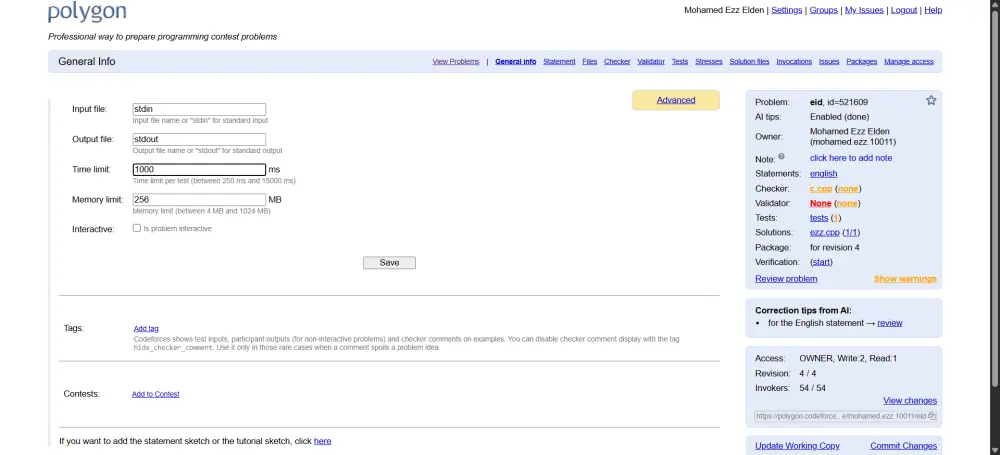Click "click here to add note"
1000x455 pixels.
point(851,158)
